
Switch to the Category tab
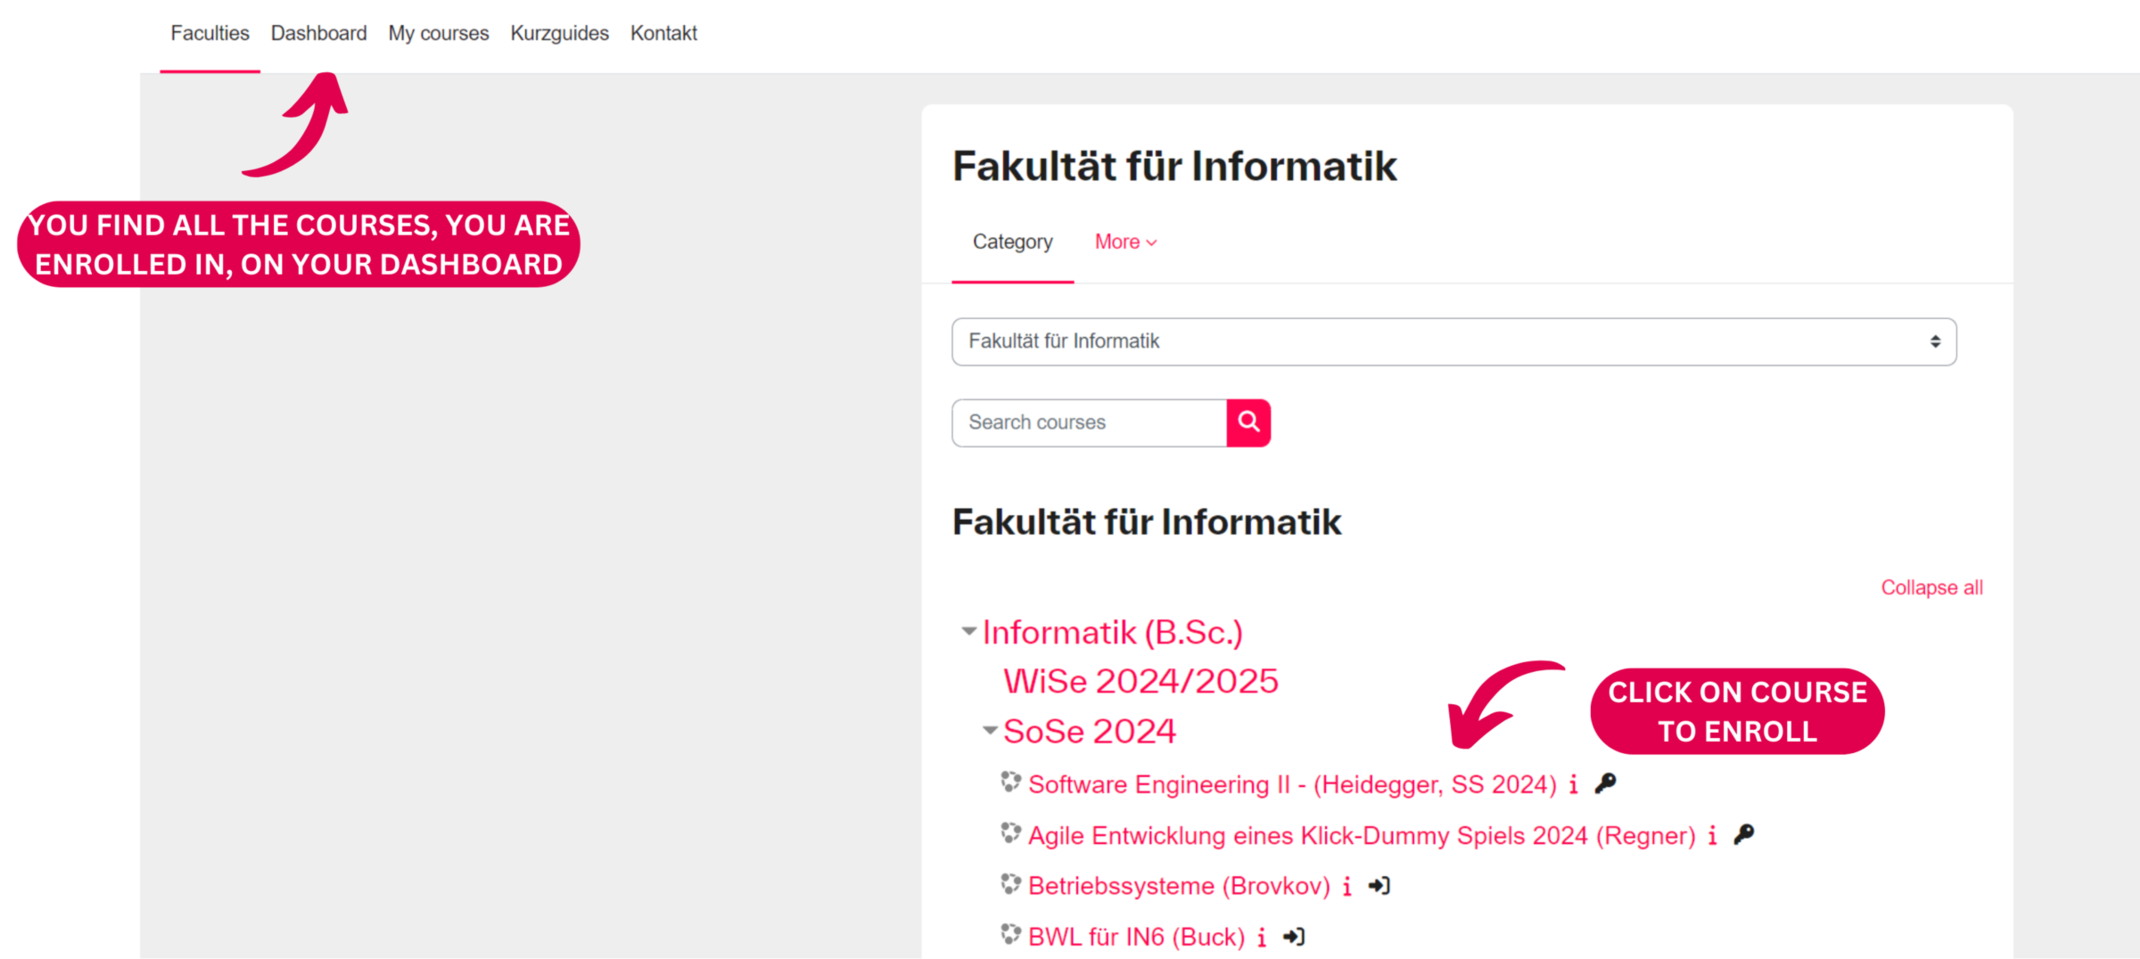click(1012, 242)
